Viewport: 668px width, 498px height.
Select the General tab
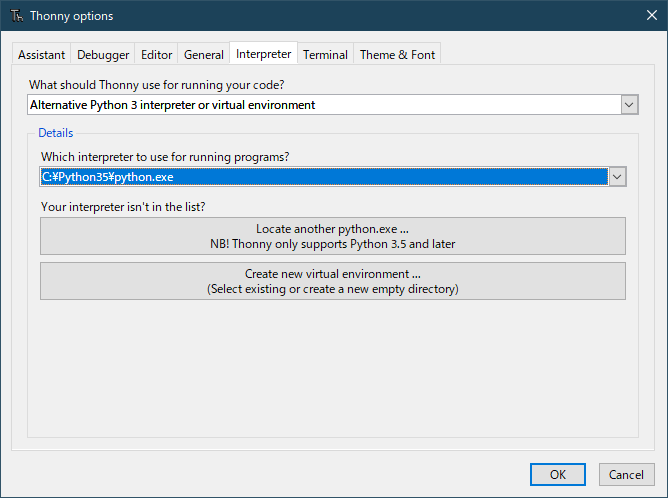tap(204, 55)
